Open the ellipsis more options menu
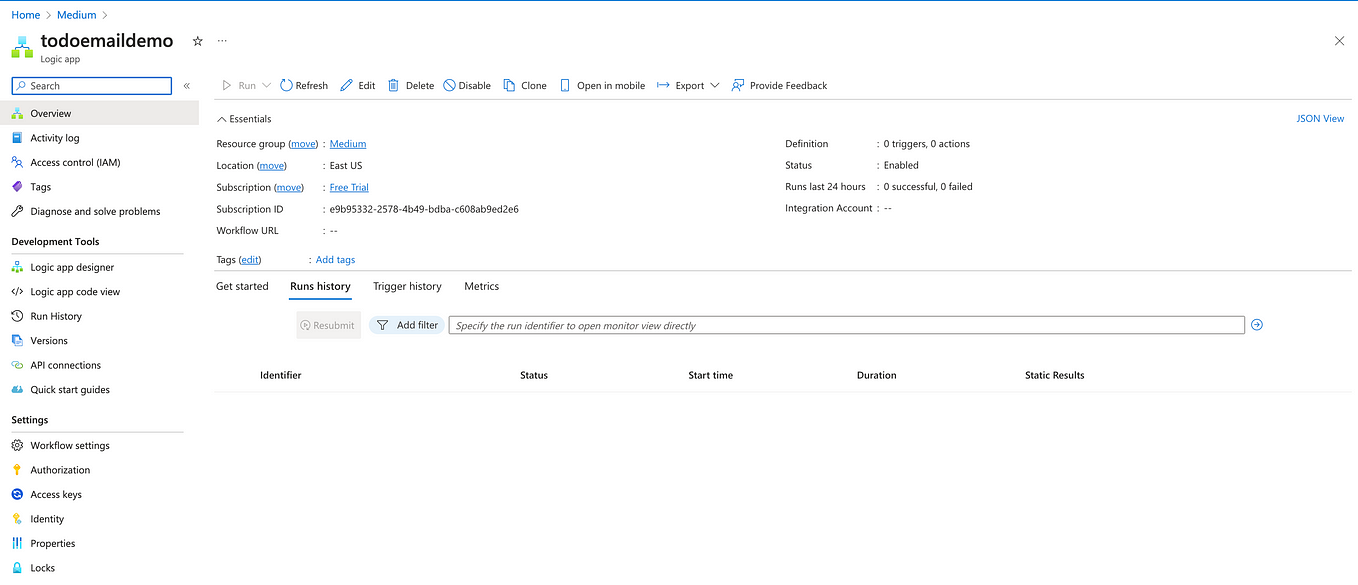This screenshot has height=585, width=1358. tap(222, 41)
